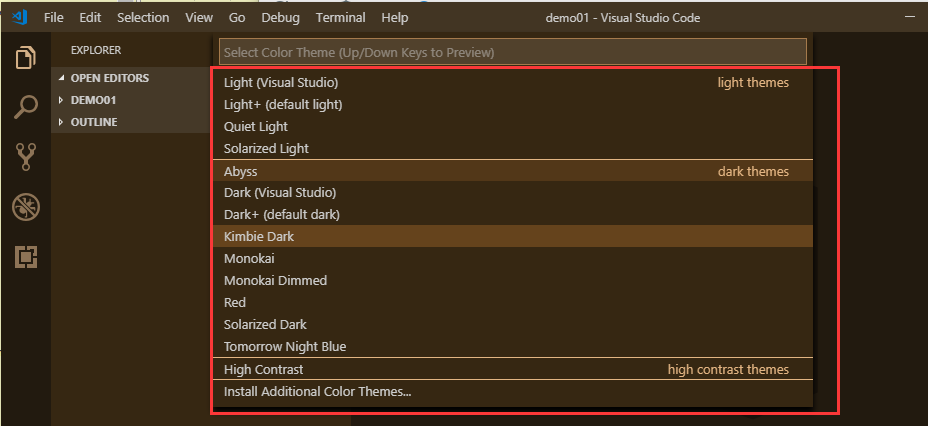The width and height of the screenshot is (928, 426).
Task: Expand the DEMO01 folder section
Action: 93,100
